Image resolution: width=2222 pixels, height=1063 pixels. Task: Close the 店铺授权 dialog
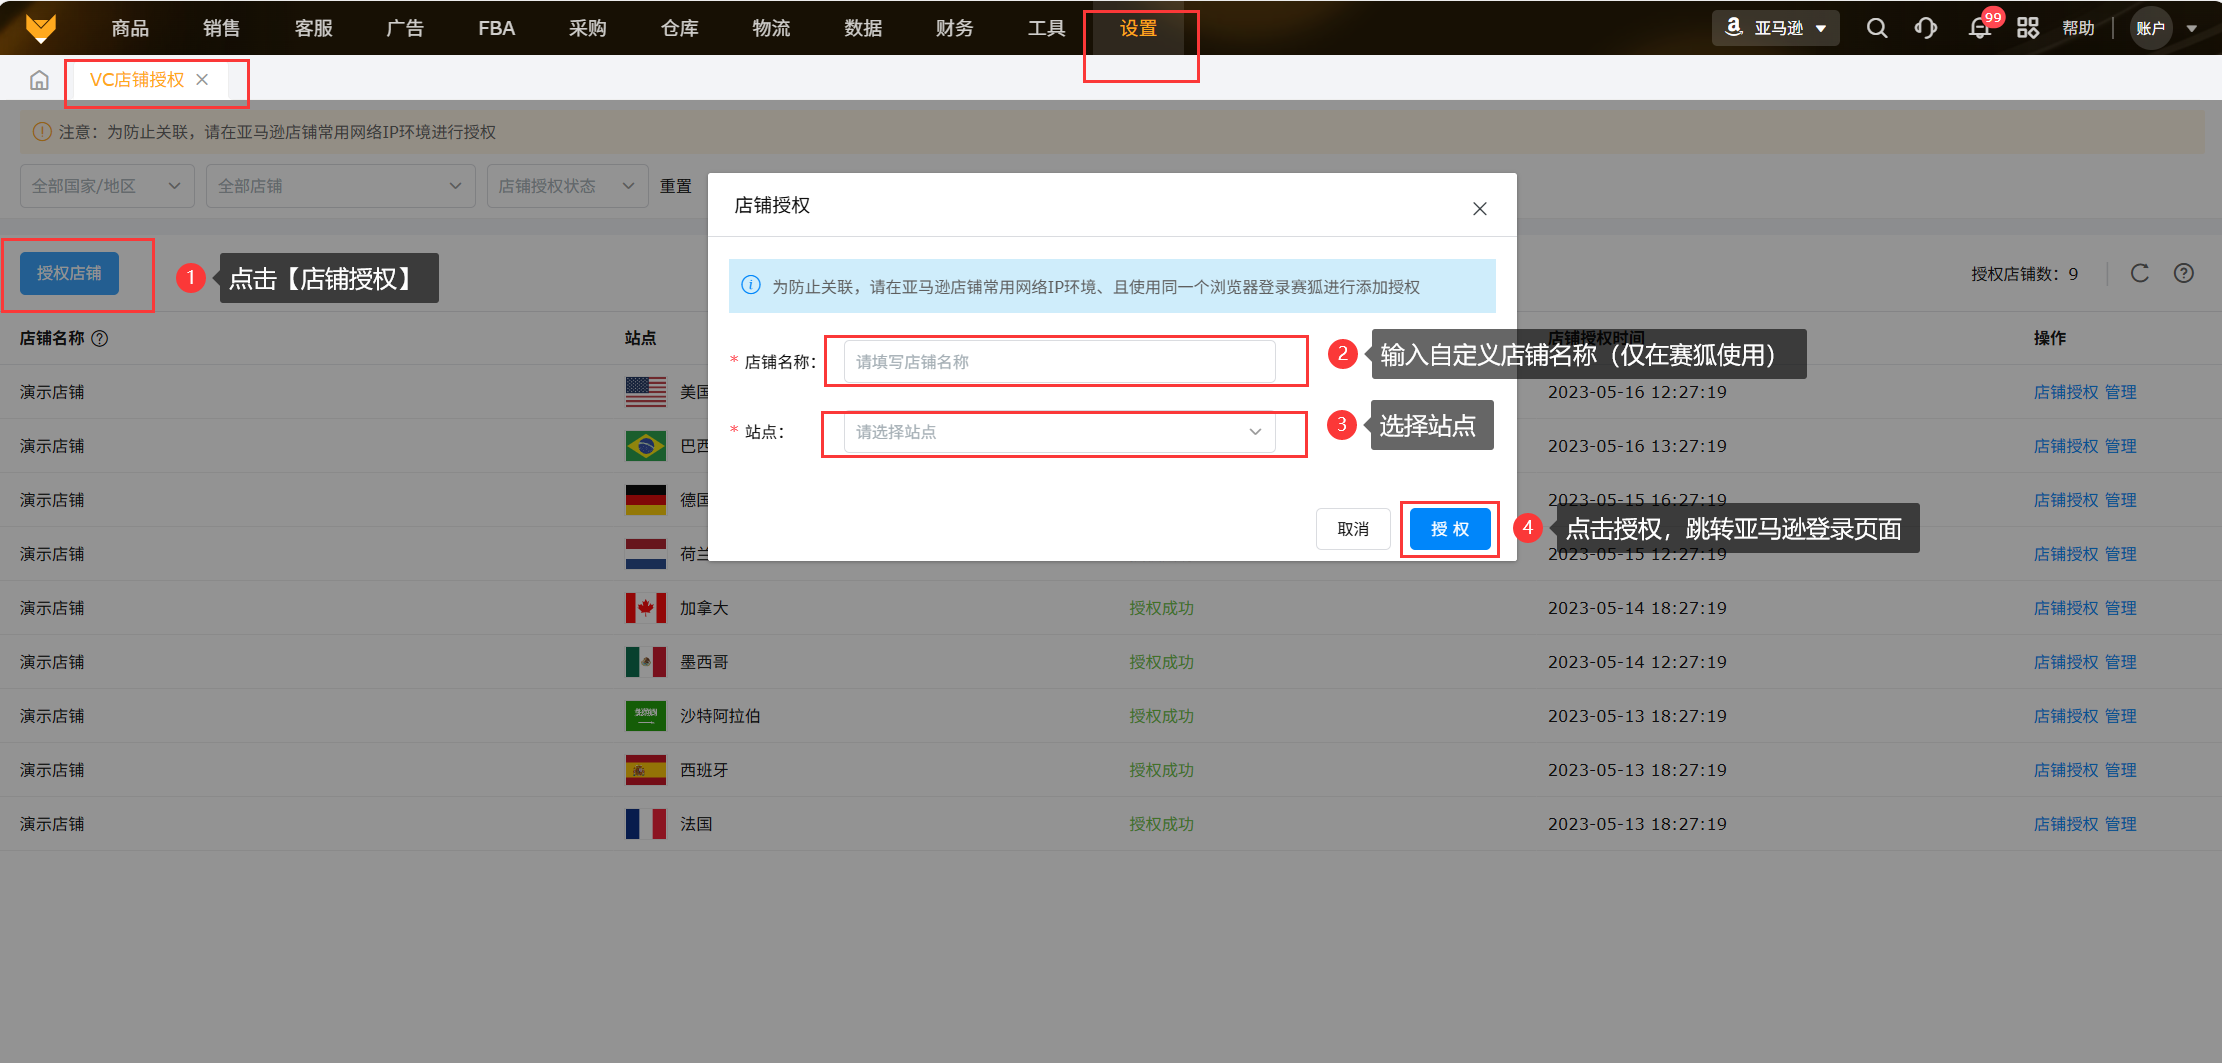pyautogui.click(x=1480, y=208)
